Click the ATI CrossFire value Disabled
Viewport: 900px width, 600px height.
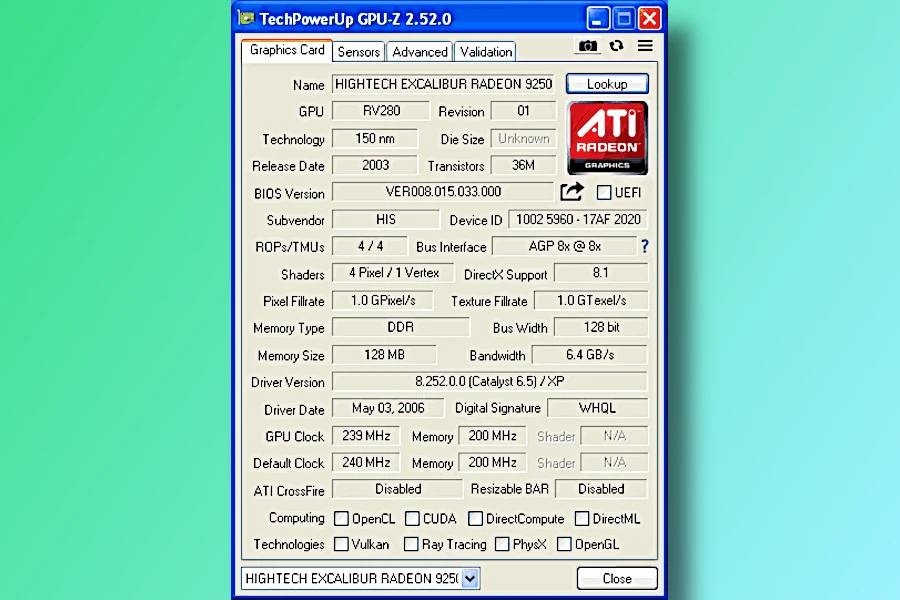pos(398,489)
